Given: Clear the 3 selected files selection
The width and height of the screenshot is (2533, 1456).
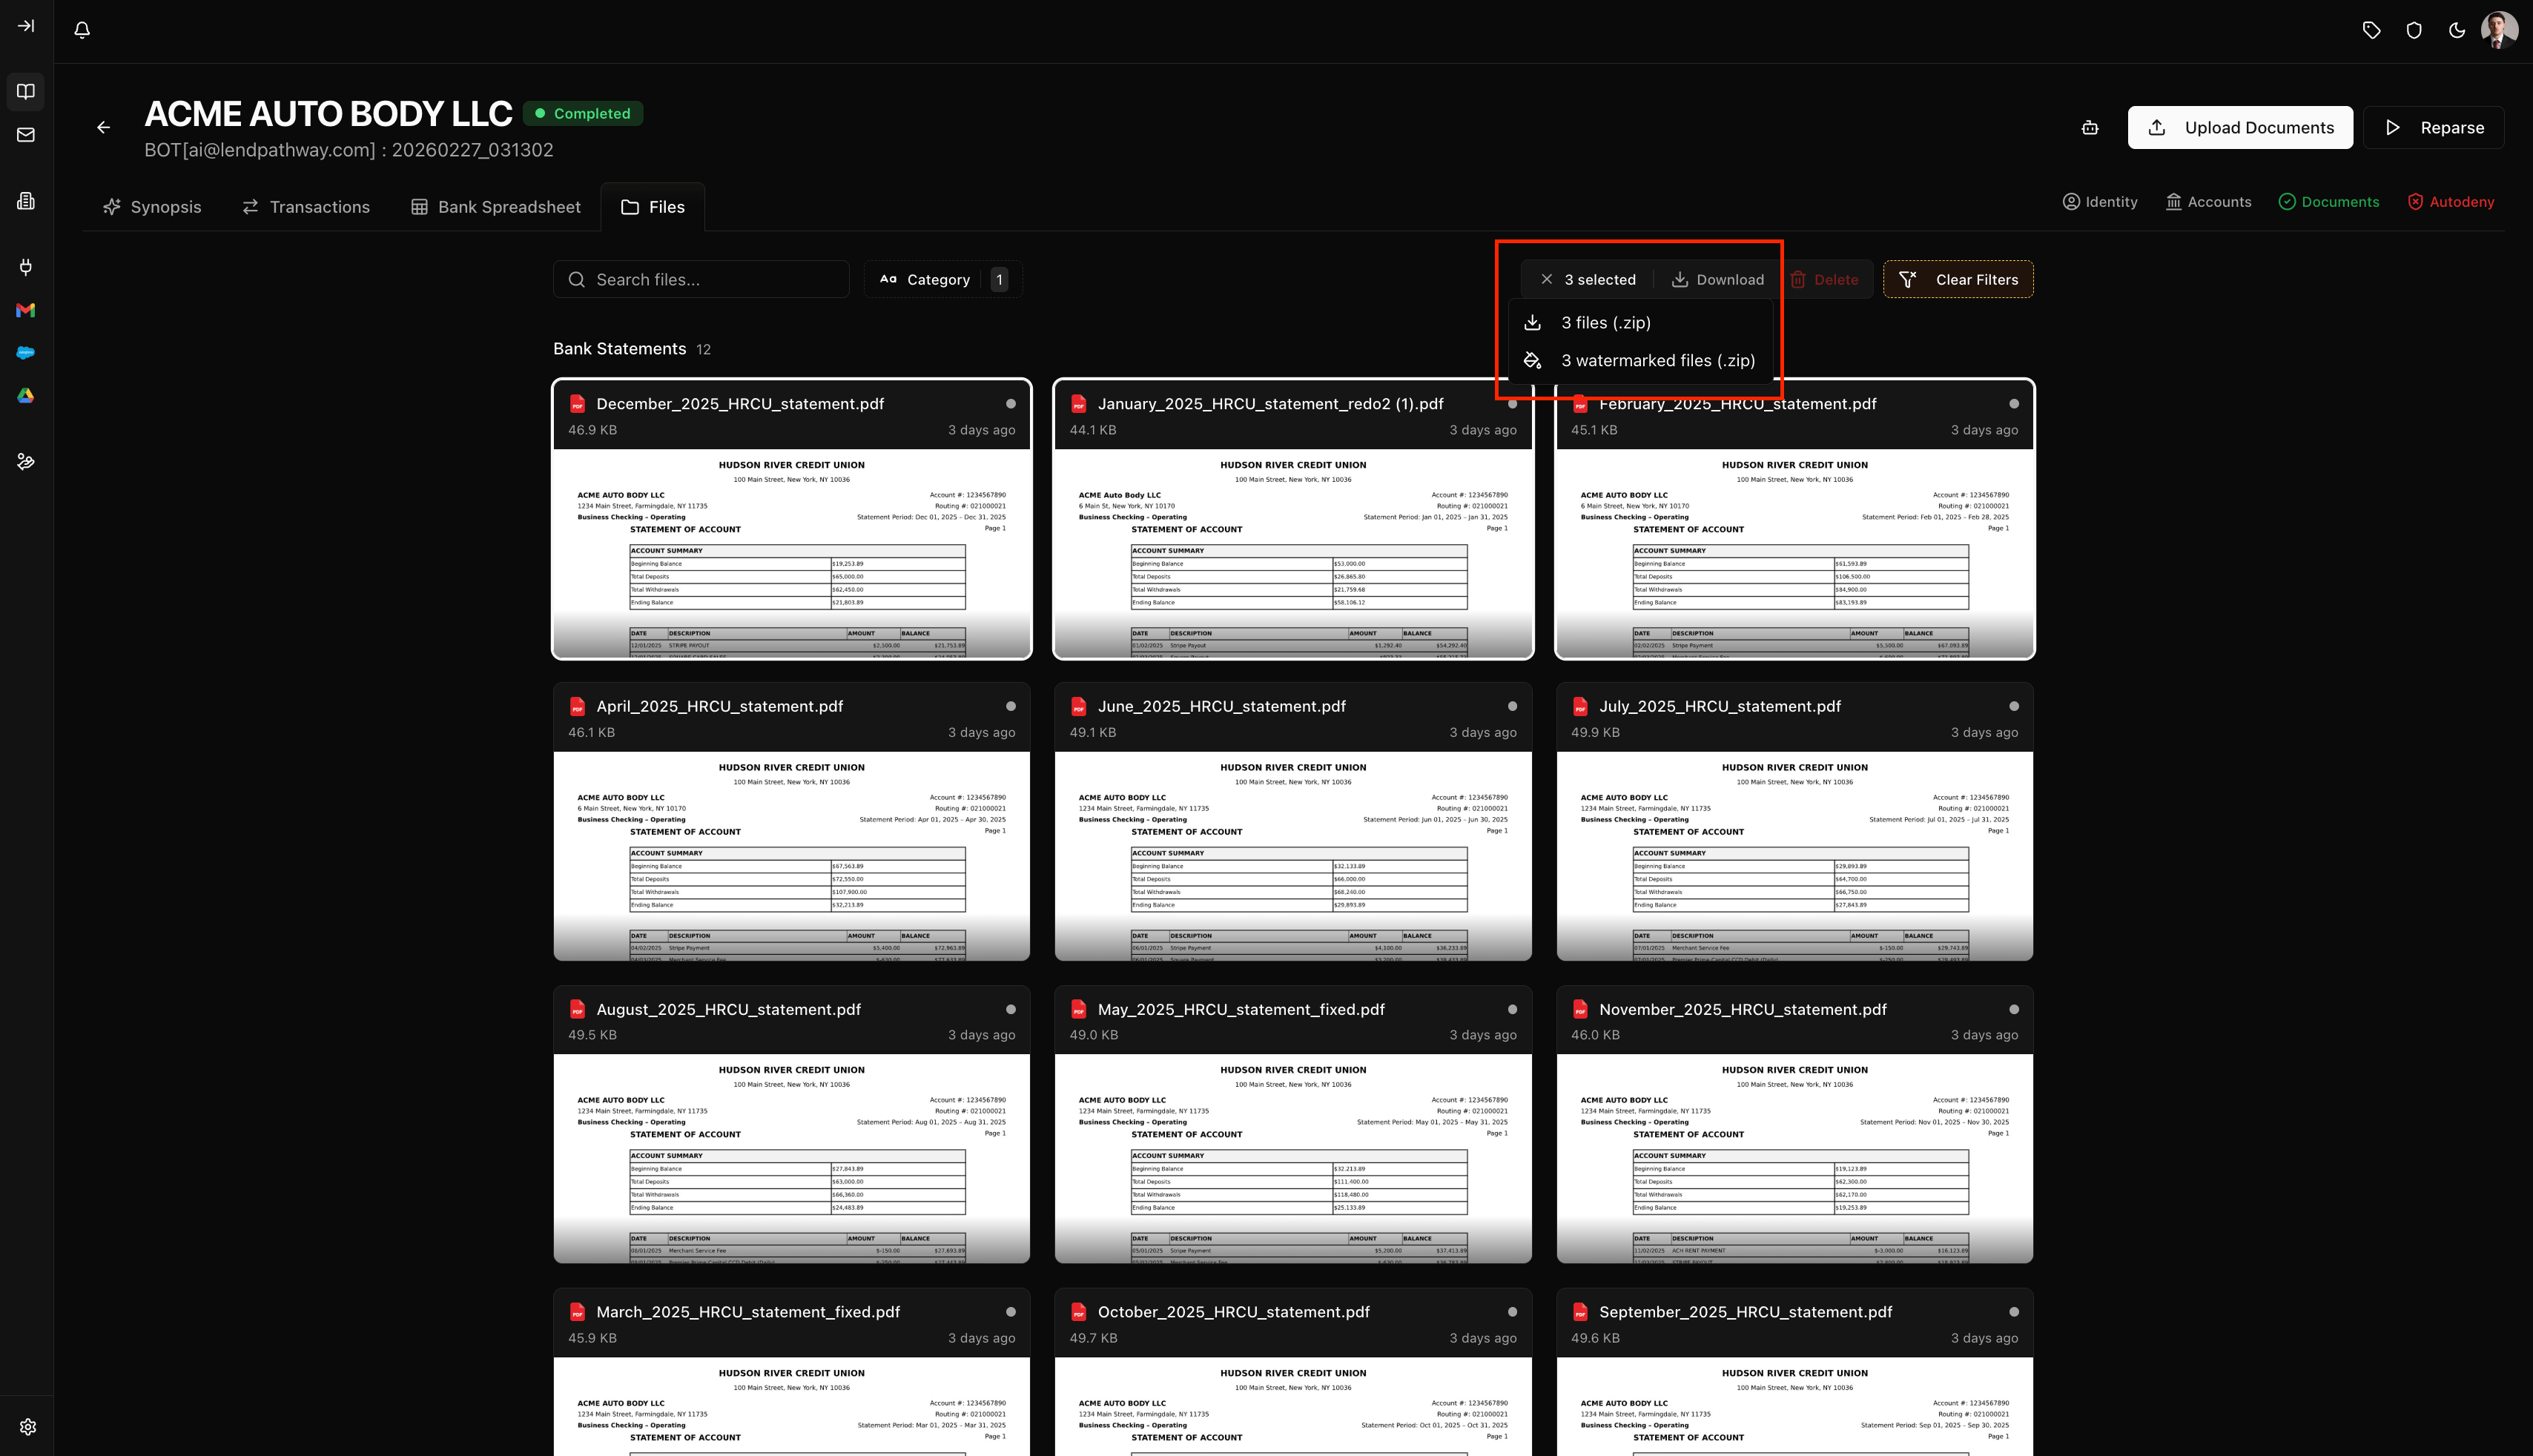Looking at the screenshot, I should coord(1546,280).
